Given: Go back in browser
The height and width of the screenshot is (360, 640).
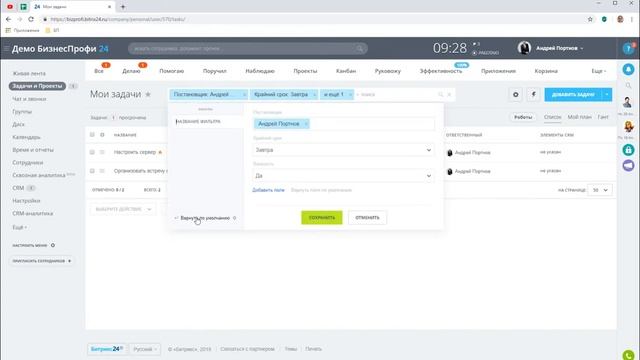Looking at the screenshot, I should pos(8,19).
